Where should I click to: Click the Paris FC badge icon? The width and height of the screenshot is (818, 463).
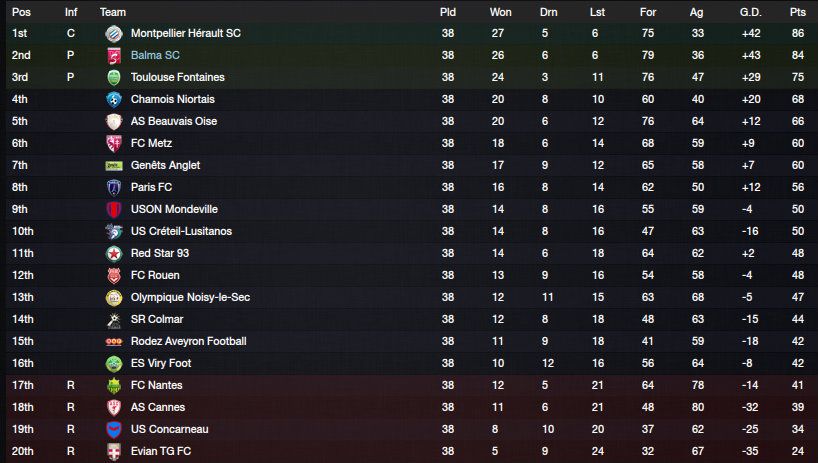(114, 187)
